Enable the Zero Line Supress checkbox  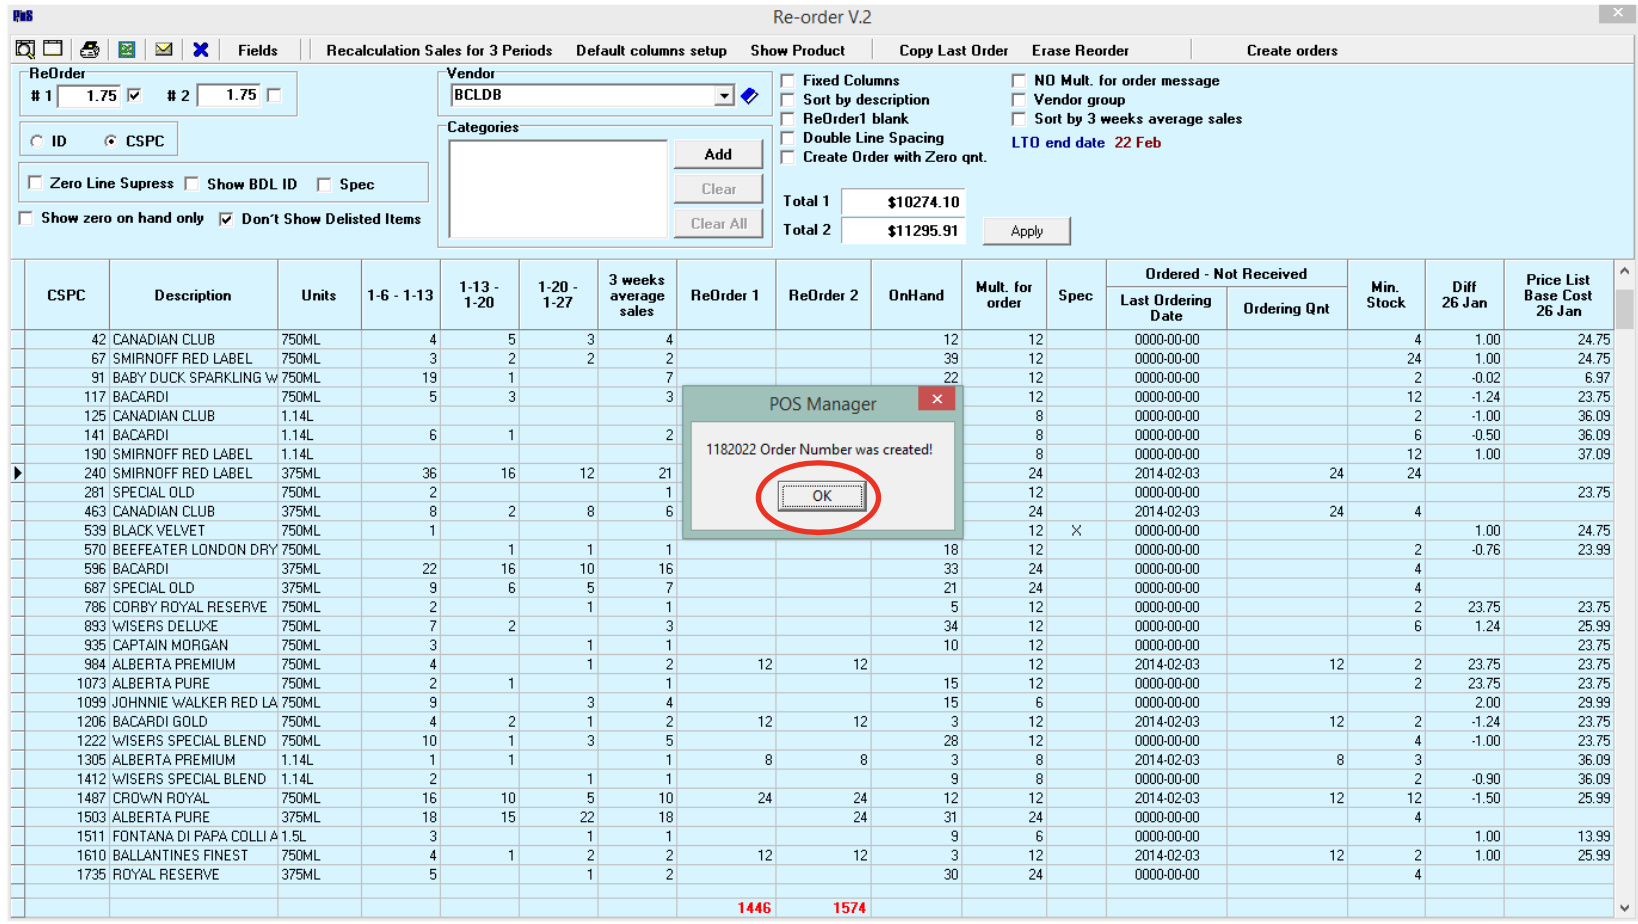pos(35,183)
